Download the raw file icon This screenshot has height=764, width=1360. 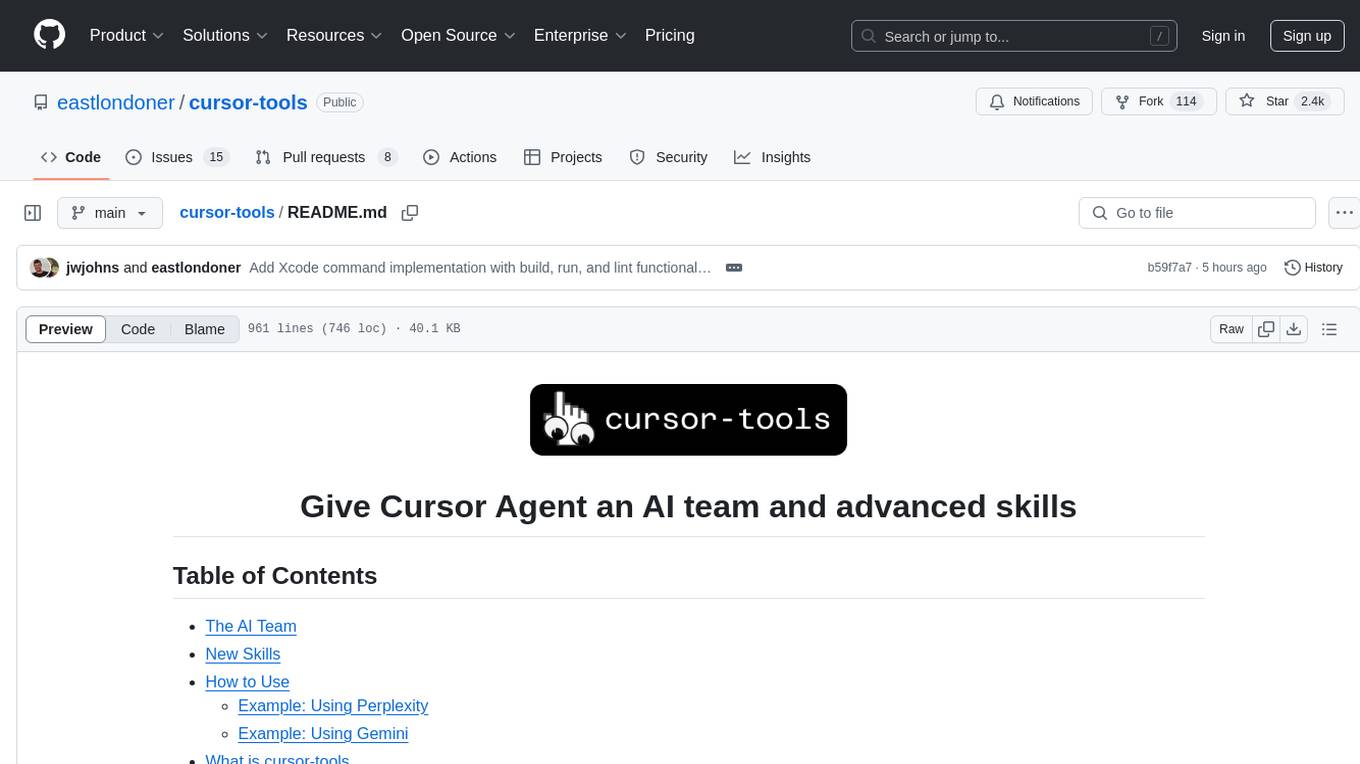1293,329
